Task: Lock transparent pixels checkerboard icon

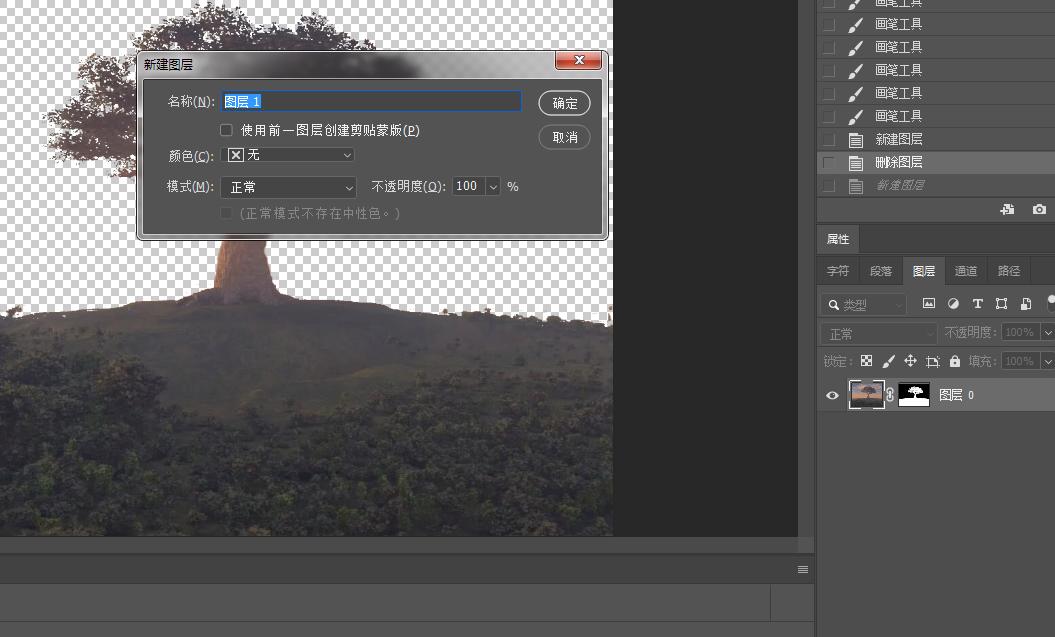Action: click(x=867, y=361)
